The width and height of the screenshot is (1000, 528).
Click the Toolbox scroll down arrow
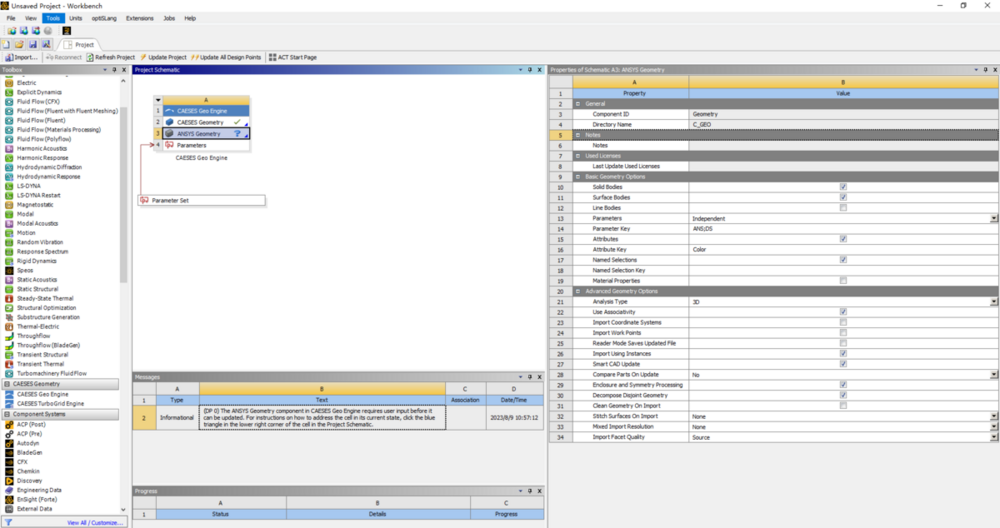(x=123, y=510)
